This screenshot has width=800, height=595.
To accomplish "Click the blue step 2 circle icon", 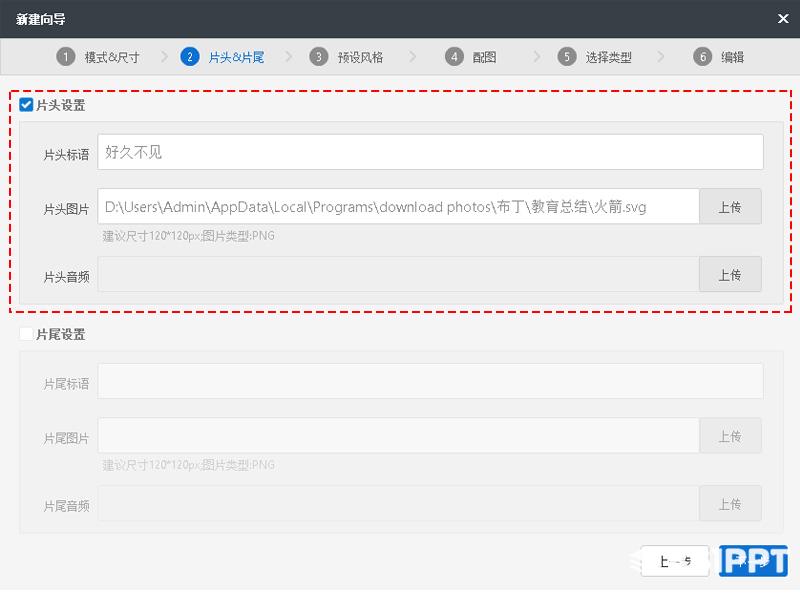I will tap(189, 57).
